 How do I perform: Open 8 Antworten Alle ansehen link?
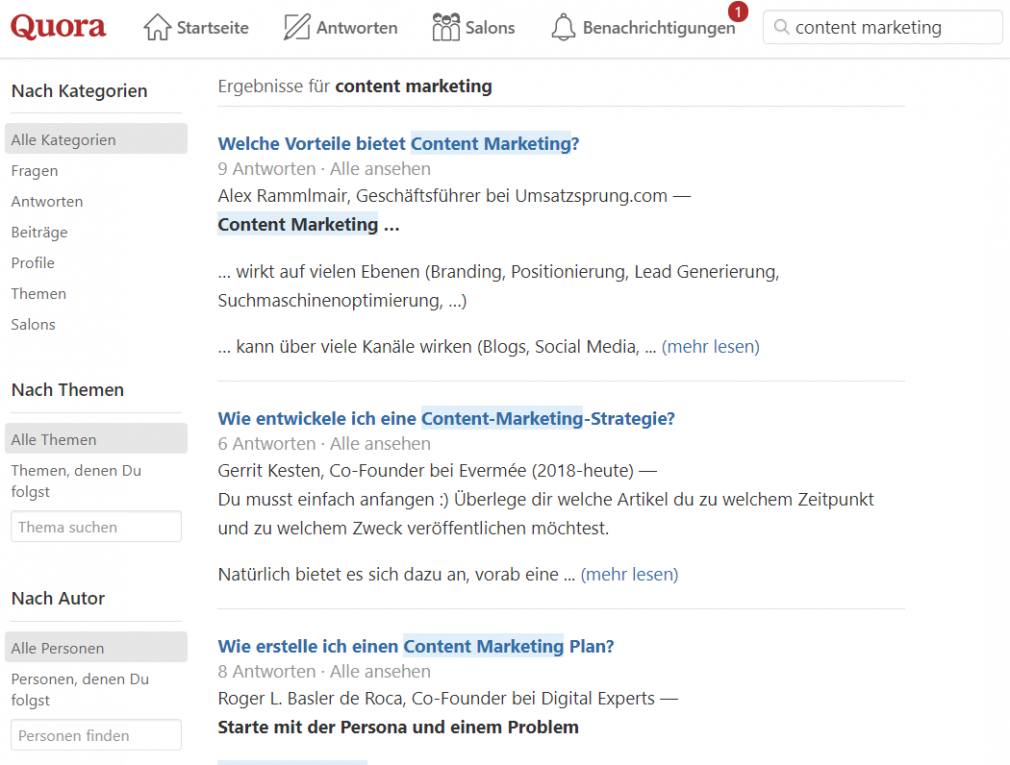[x=325, y=672]
